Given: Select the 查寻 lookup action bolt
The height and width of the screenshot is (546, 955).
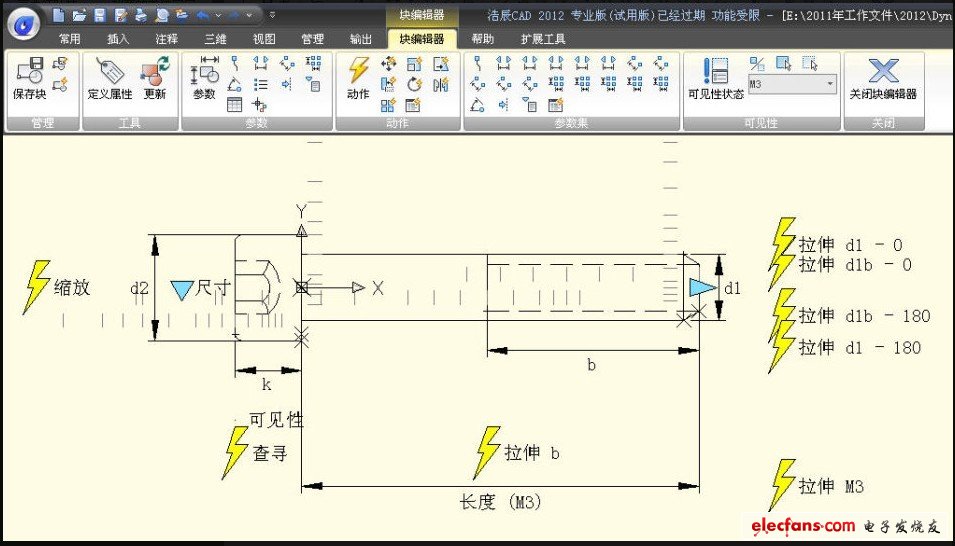Looking at the screenshot, I should click(x=235, y=452).
